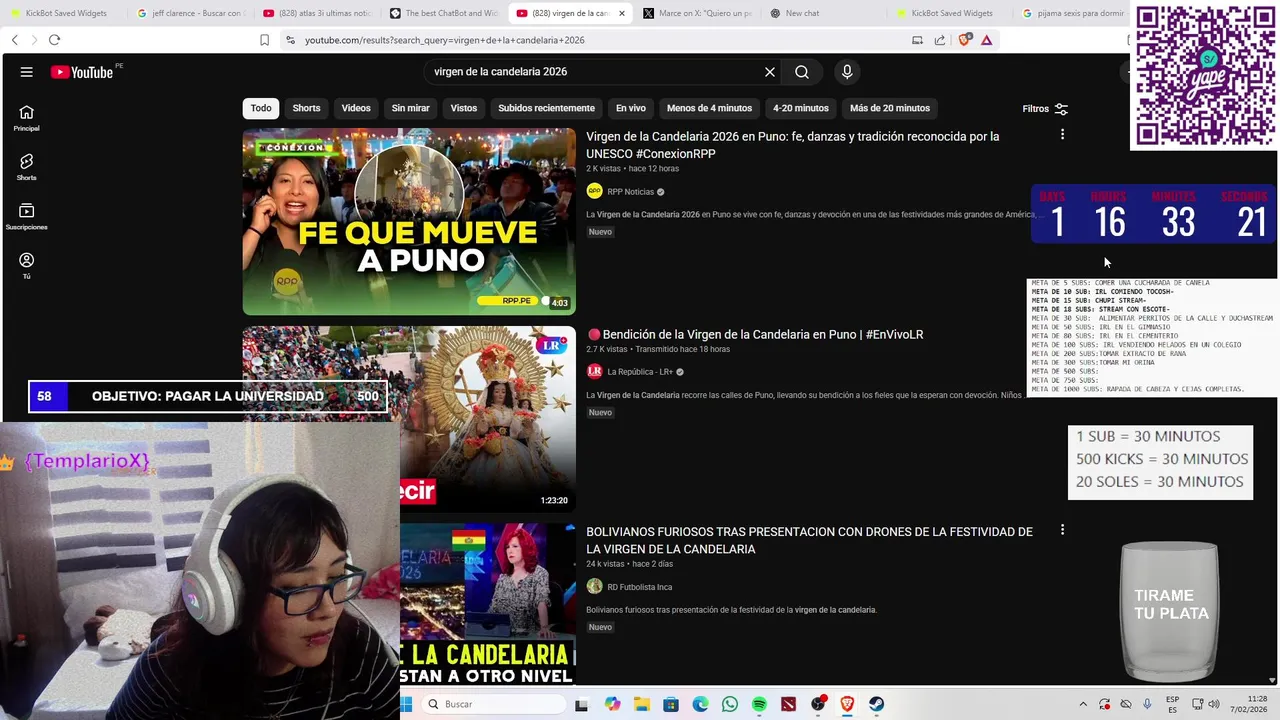
Task: Open Windows Start menu
Action: [x=406, y=704]
